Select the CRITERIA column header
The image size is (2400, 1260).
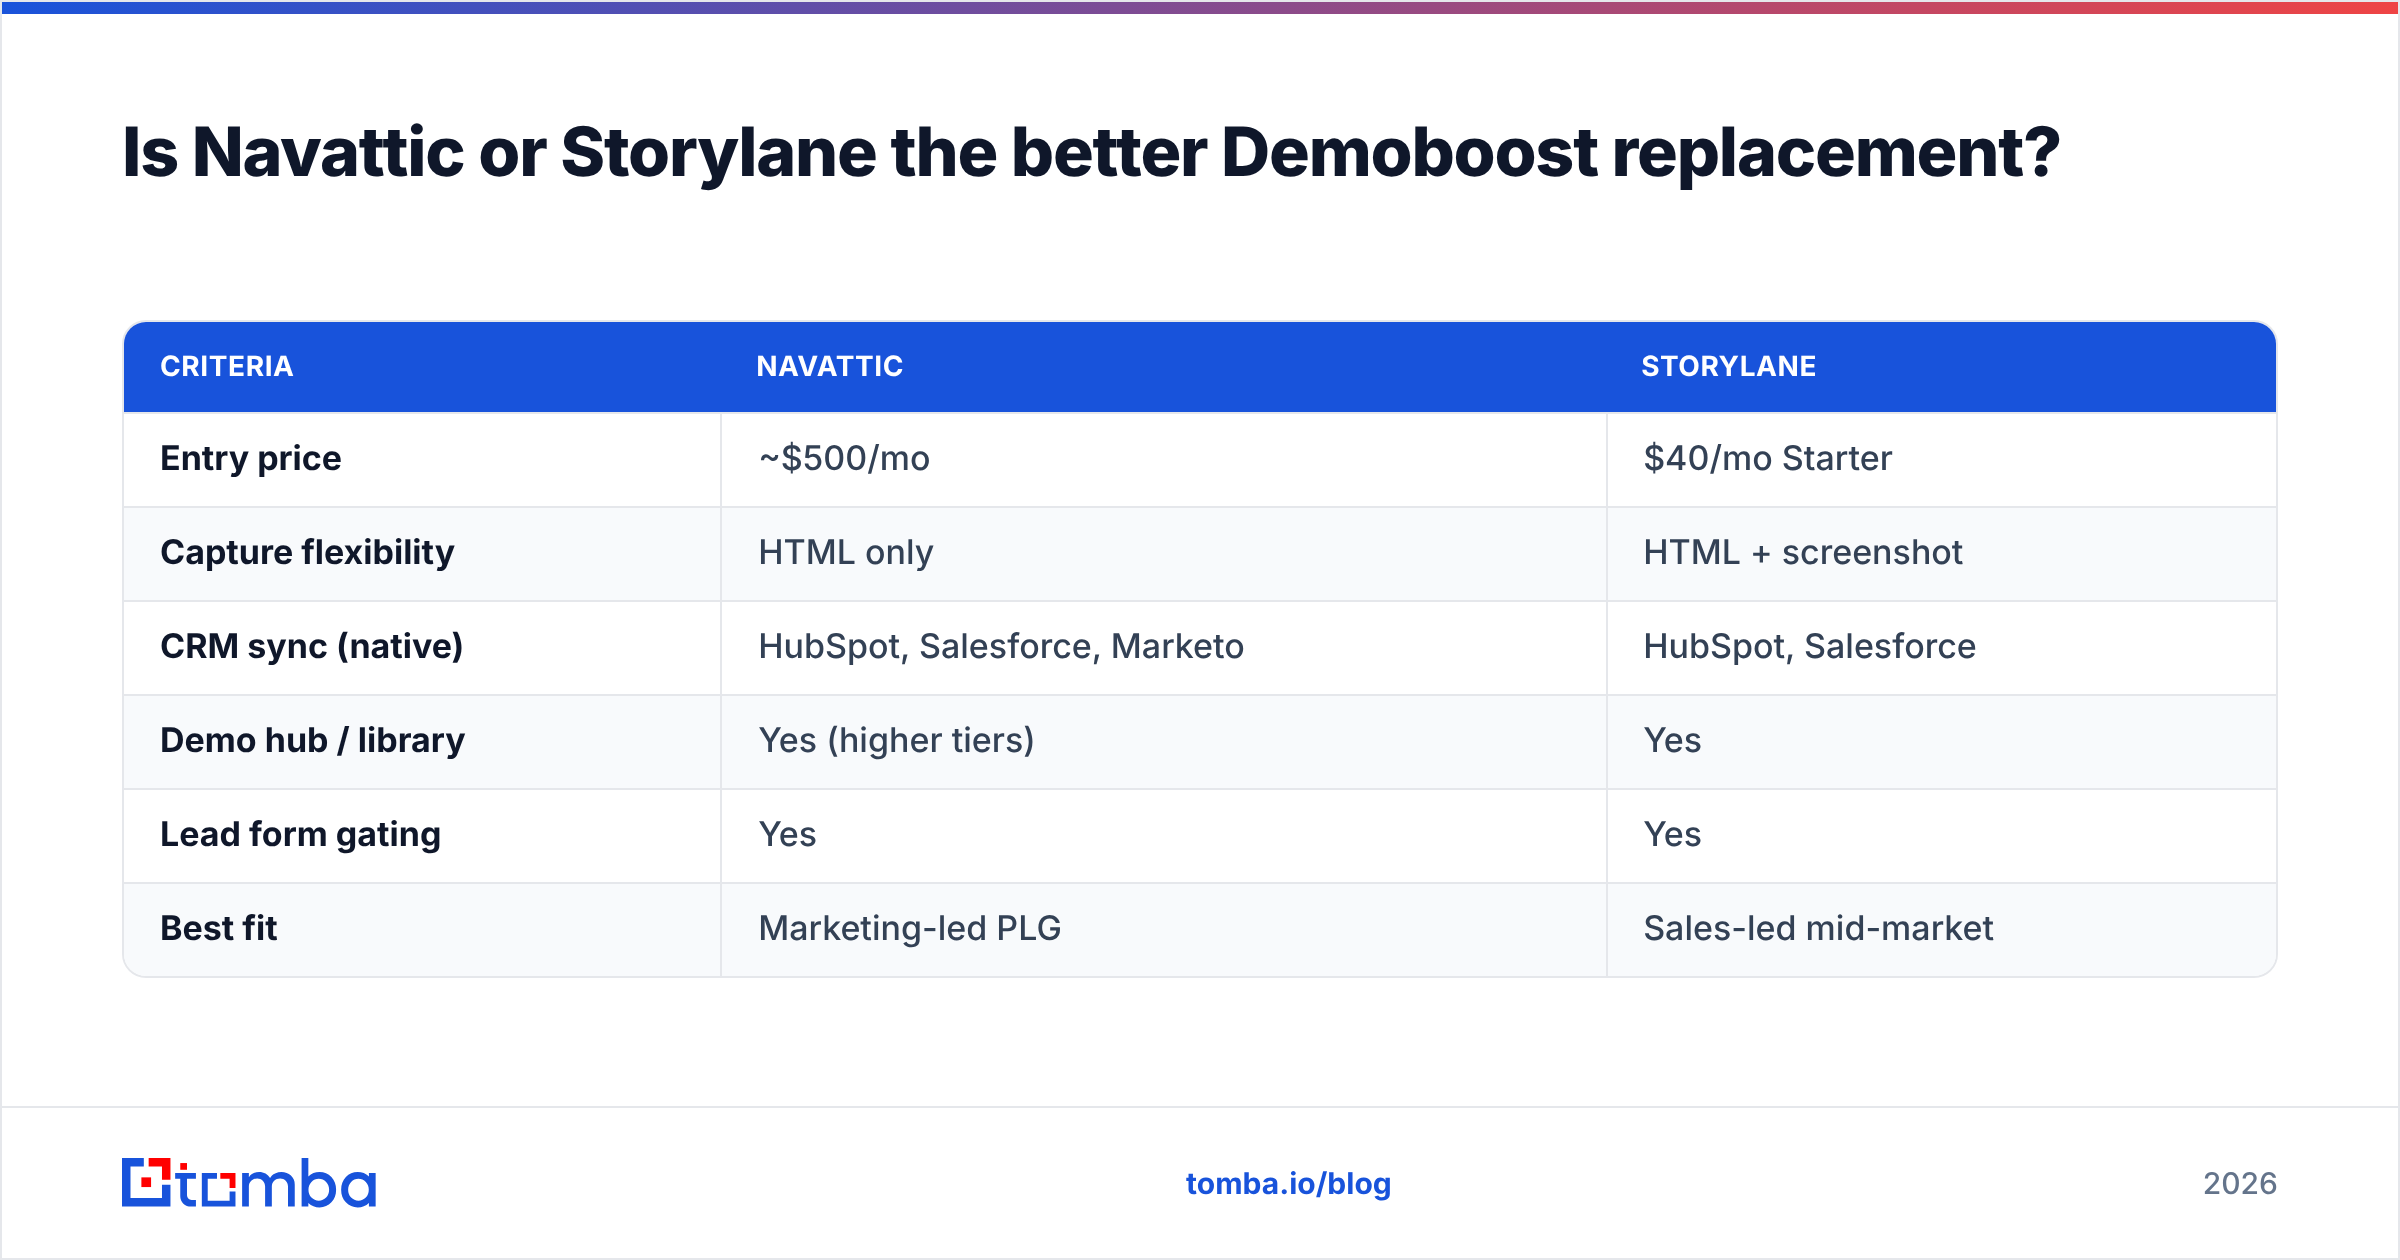click(x=227, y=367)
